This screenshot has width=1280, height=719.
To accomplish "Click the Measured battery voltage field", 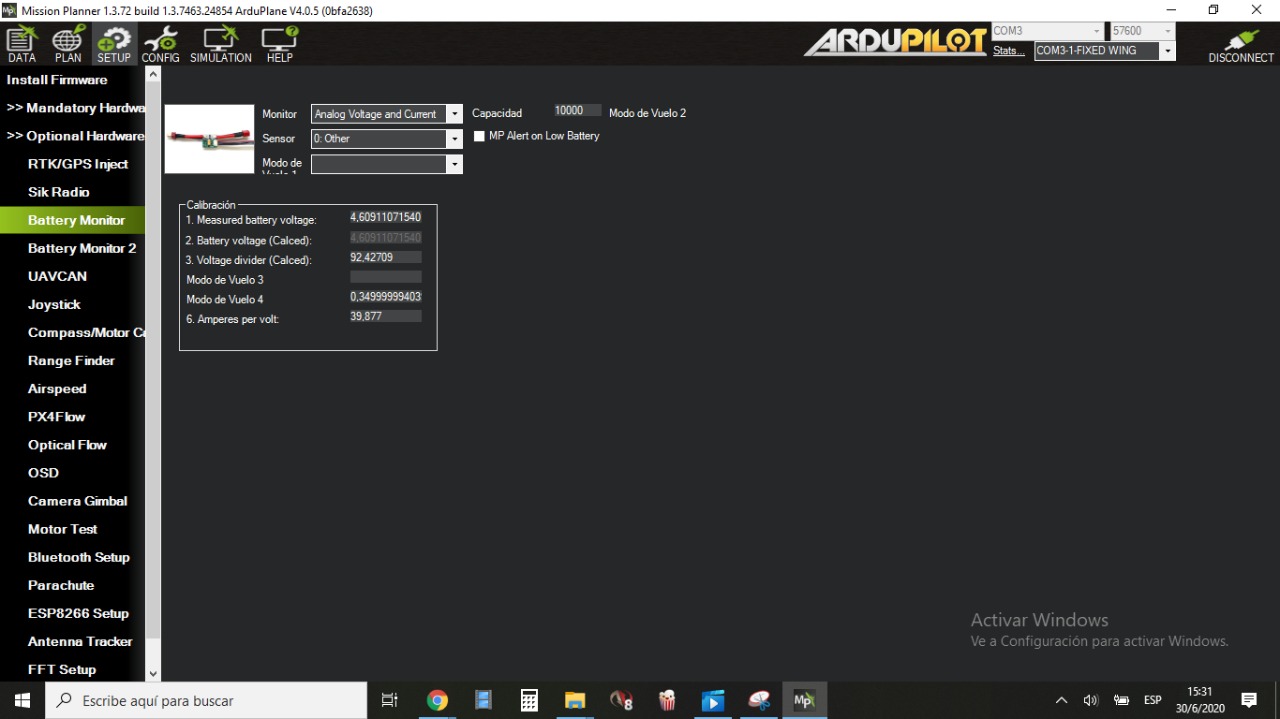I will pos(385,218).
